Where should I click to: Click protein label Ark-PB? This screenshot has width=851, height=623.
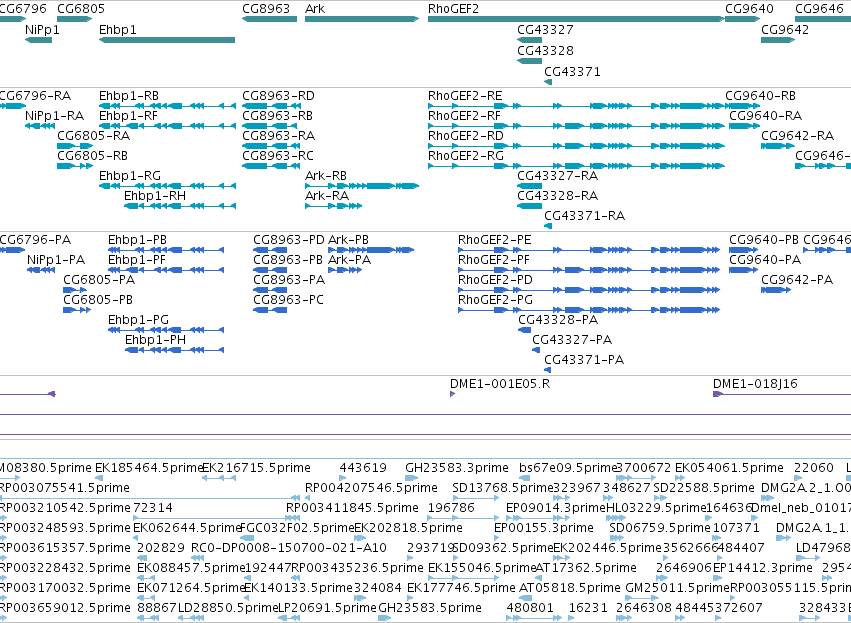348,240
